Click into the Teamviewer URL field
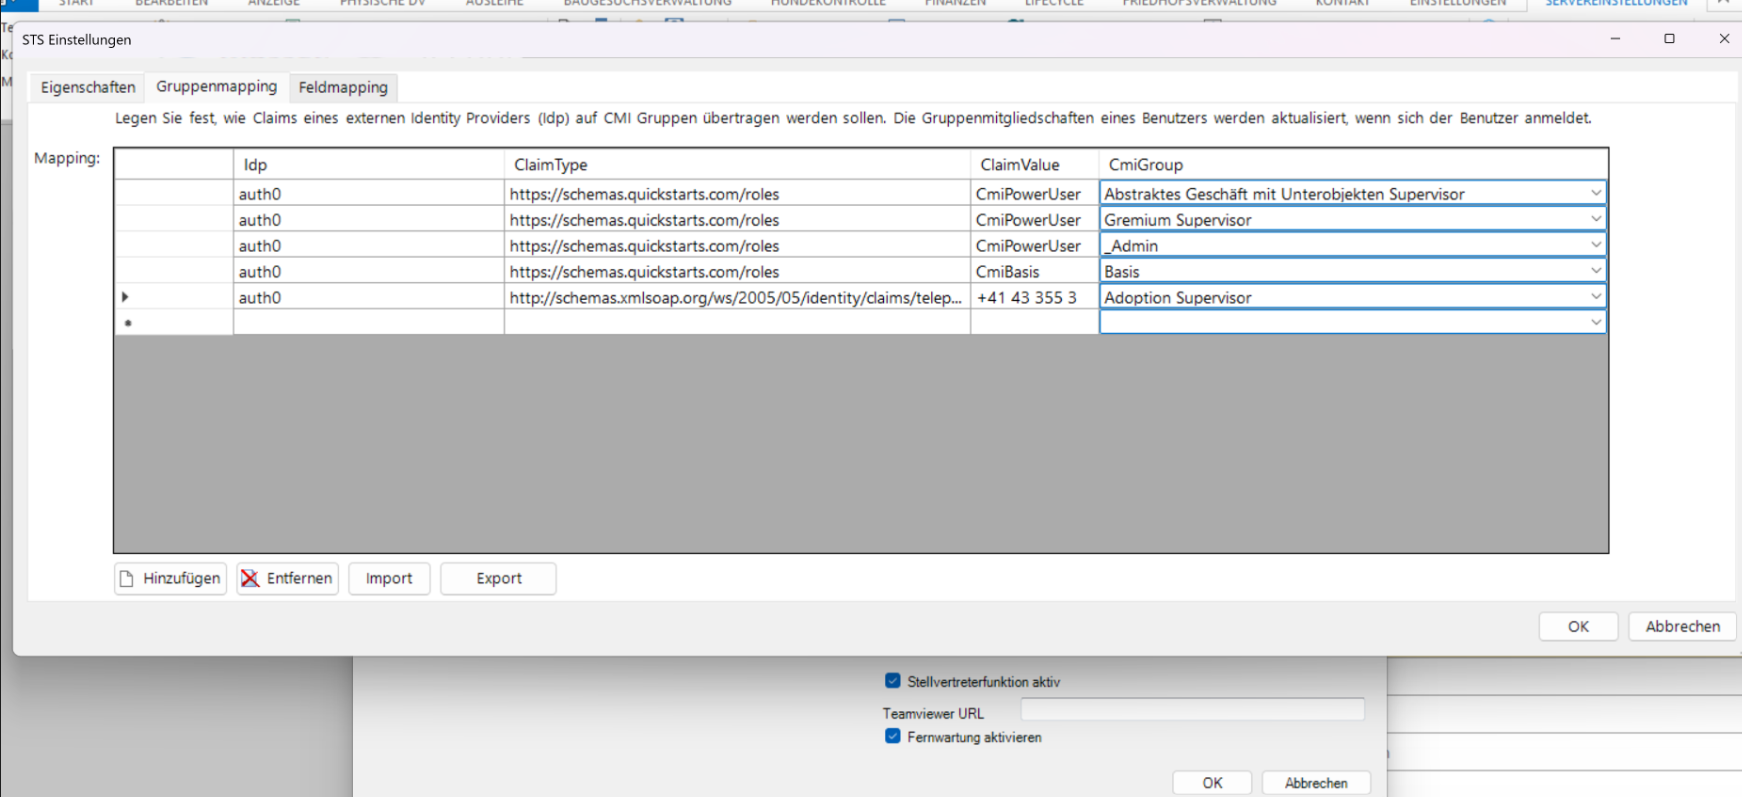 [x=1192, y=710]
